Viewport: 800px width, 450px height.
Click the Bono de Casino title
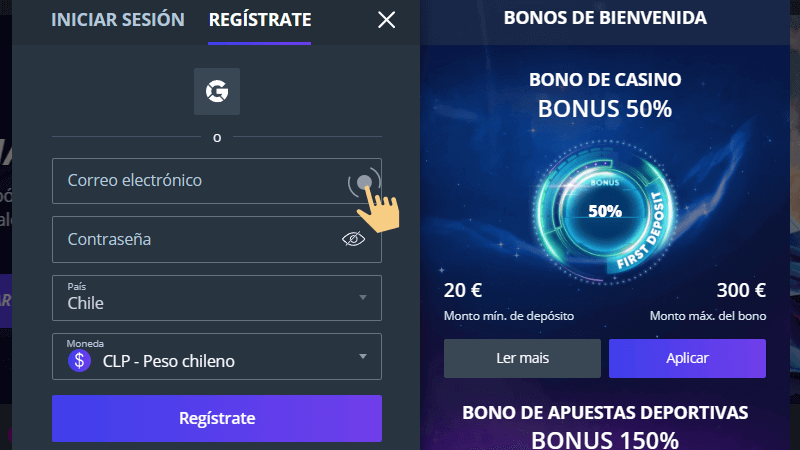605,79
